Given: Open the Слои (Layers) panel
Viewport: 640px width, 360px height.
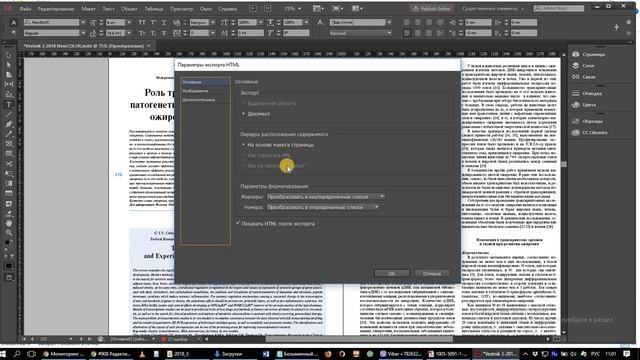Looking at the screenshot, I should click(x=583, y=66).
